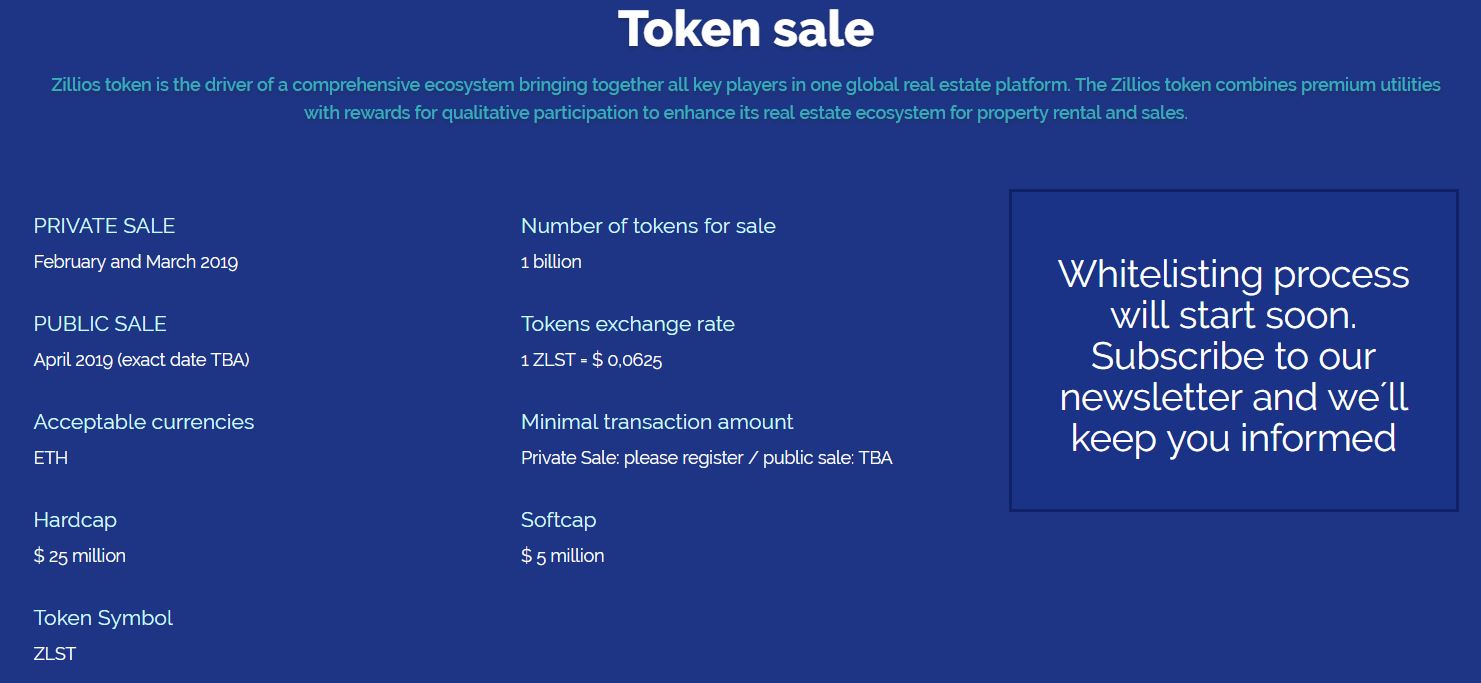Select the Token Symbol label
This screenshot has width=1481, height=683.
pyautogui.click(x=103, y=618)
